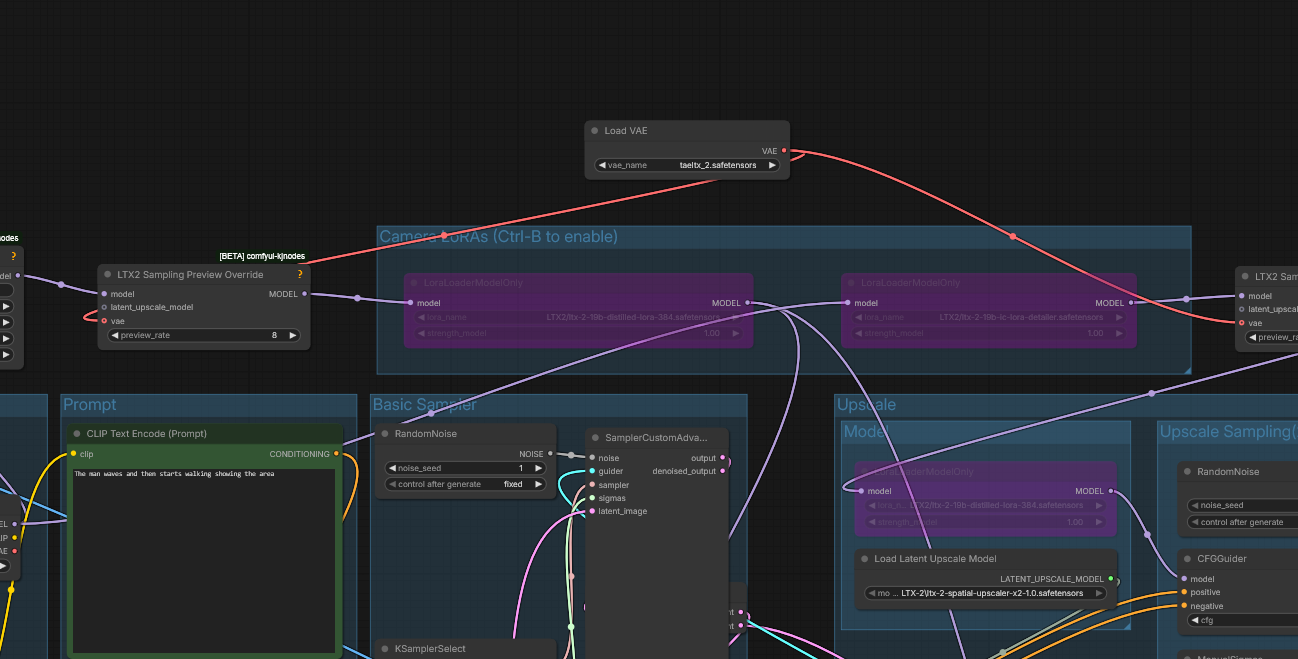Open the orange help icon on LTX2 Sampling Preview Override
This screenshot has height=659, width=1298.
pos(300,274)
